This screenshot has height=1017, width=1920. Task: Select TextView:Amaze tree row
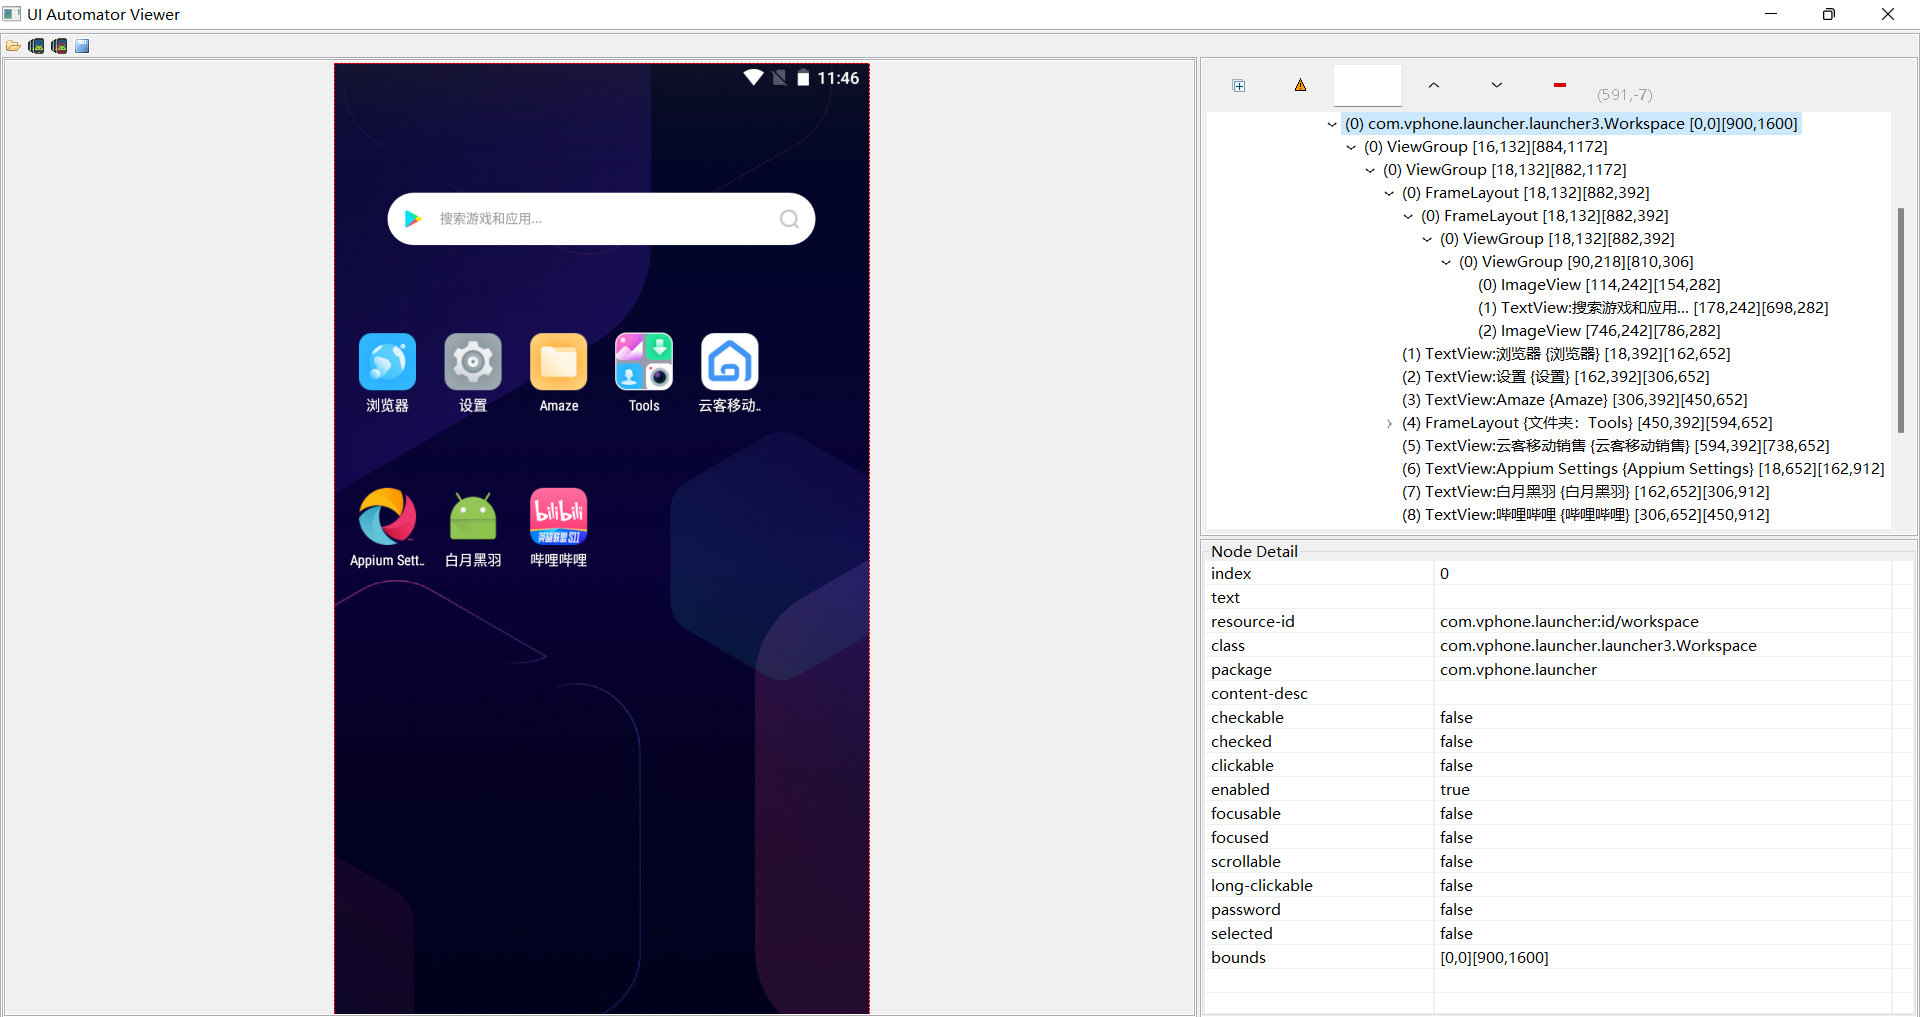1574,400
